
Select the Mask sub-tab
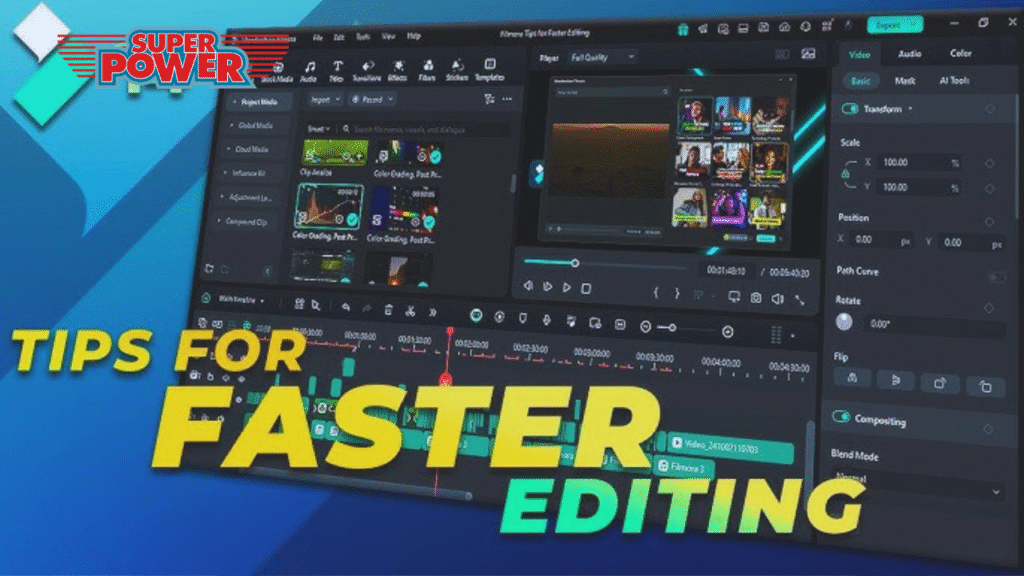(904, 81)
